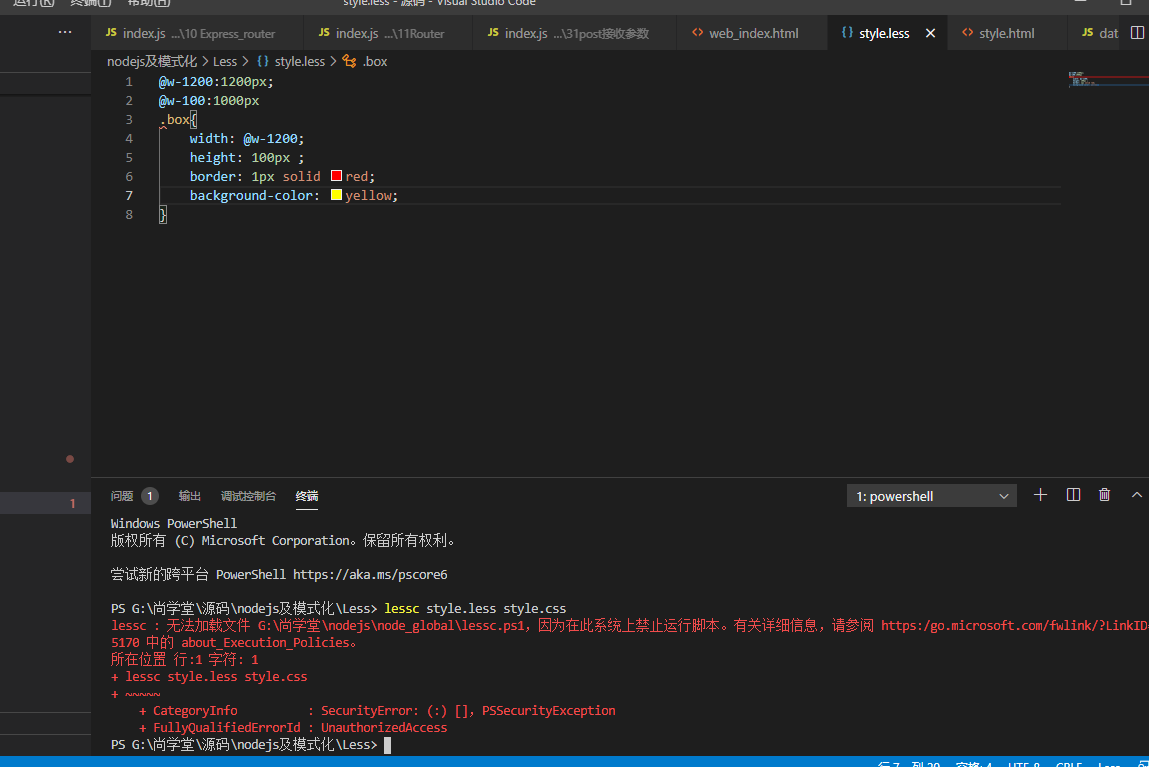Click the 'yellow' value text

pyautogui.click(x=369, y=196)
